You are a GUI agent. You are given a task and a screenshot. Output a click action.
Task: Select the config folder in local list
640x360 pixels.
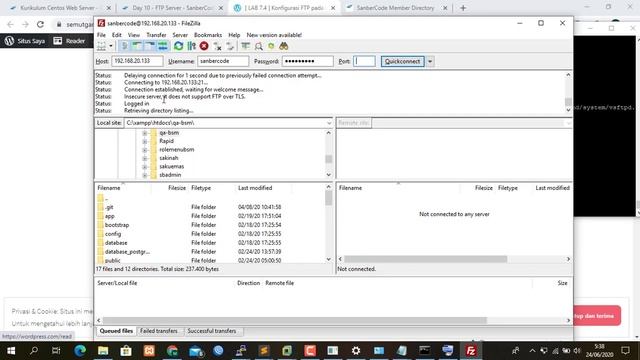tap(113, 234)
